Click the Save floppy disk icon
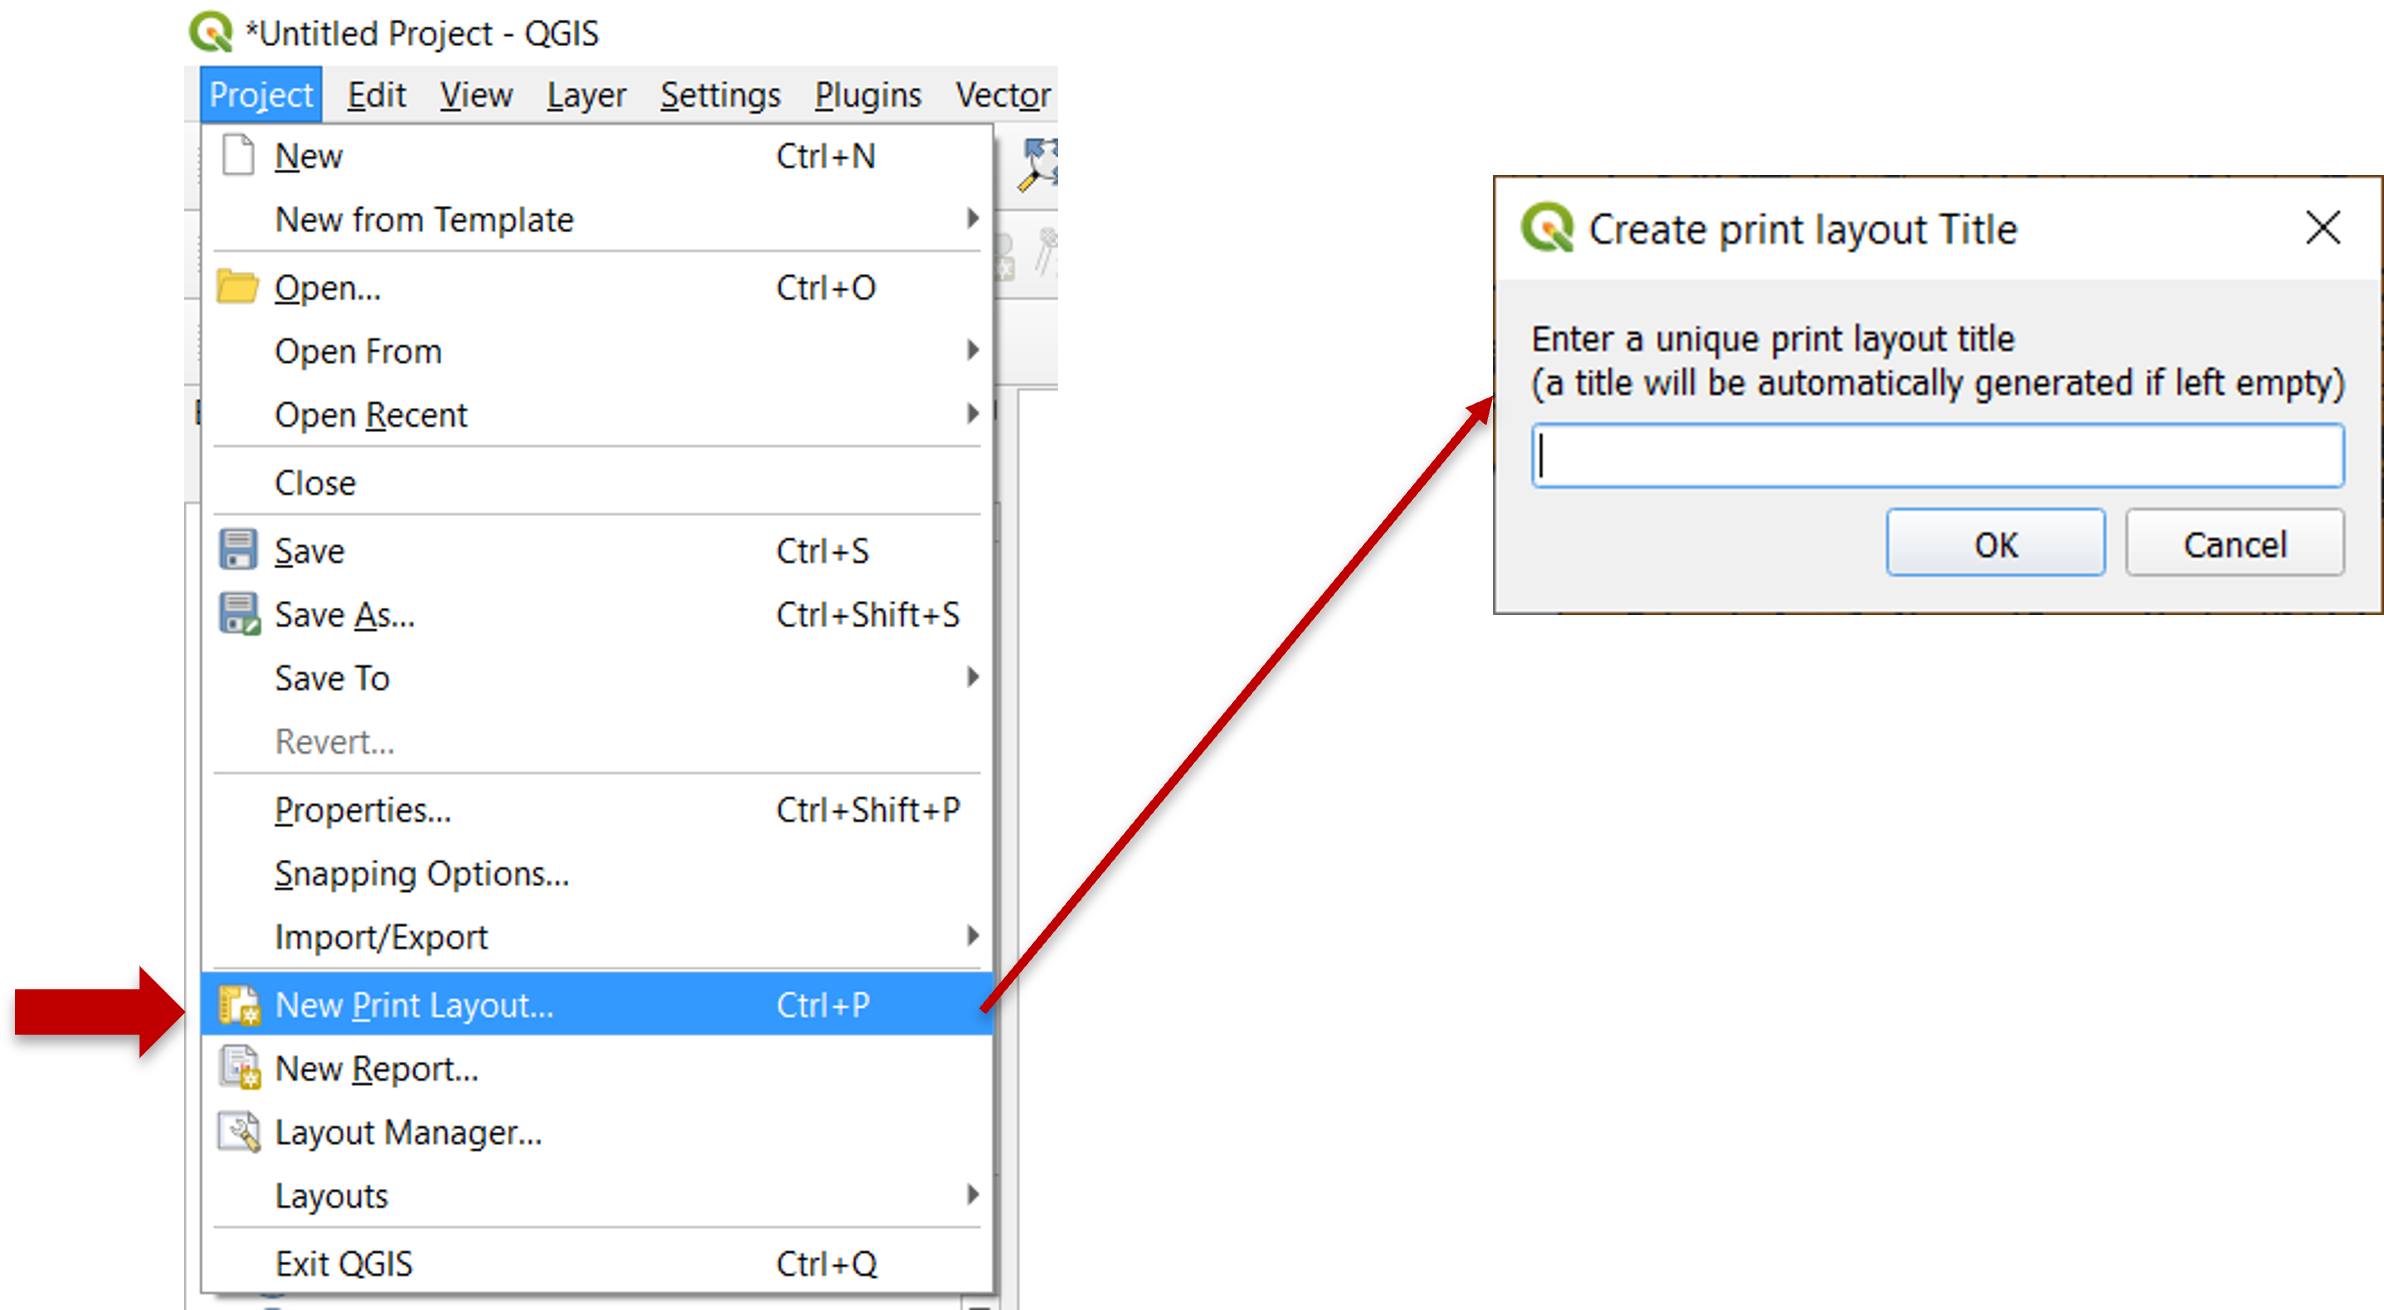 pos(238,550)
